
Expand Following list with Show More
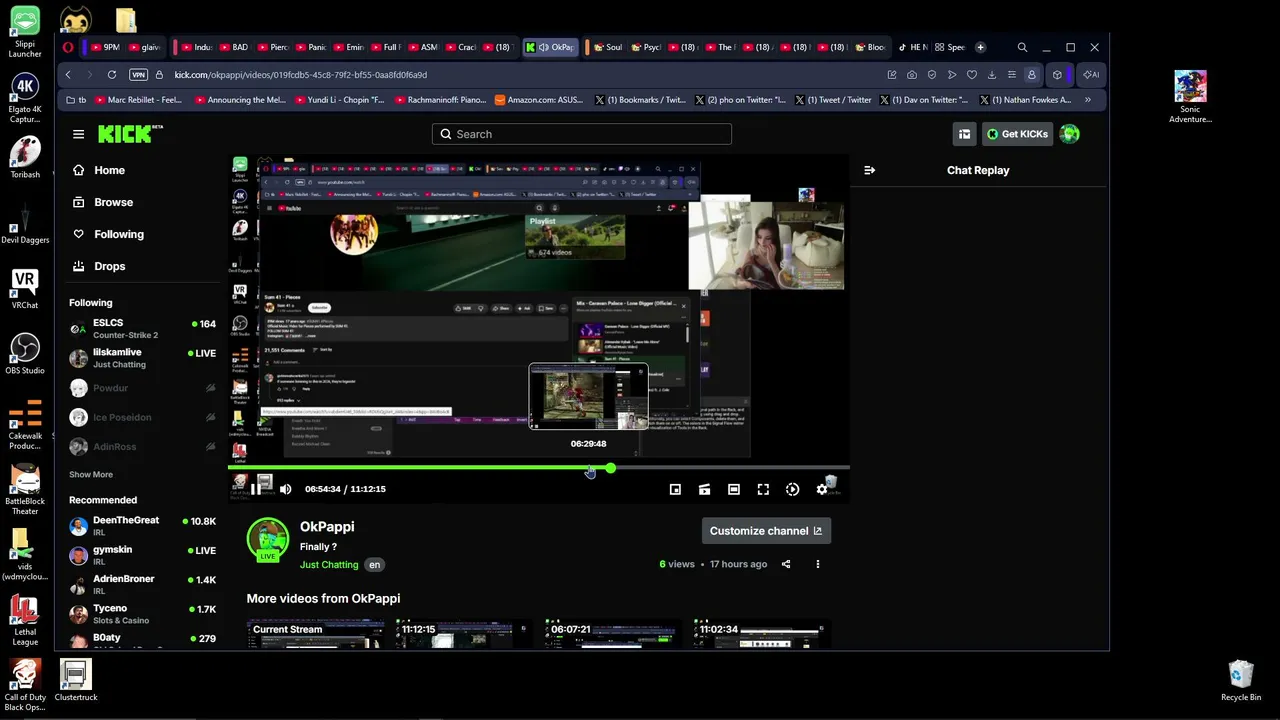click(x=91, y=474)
